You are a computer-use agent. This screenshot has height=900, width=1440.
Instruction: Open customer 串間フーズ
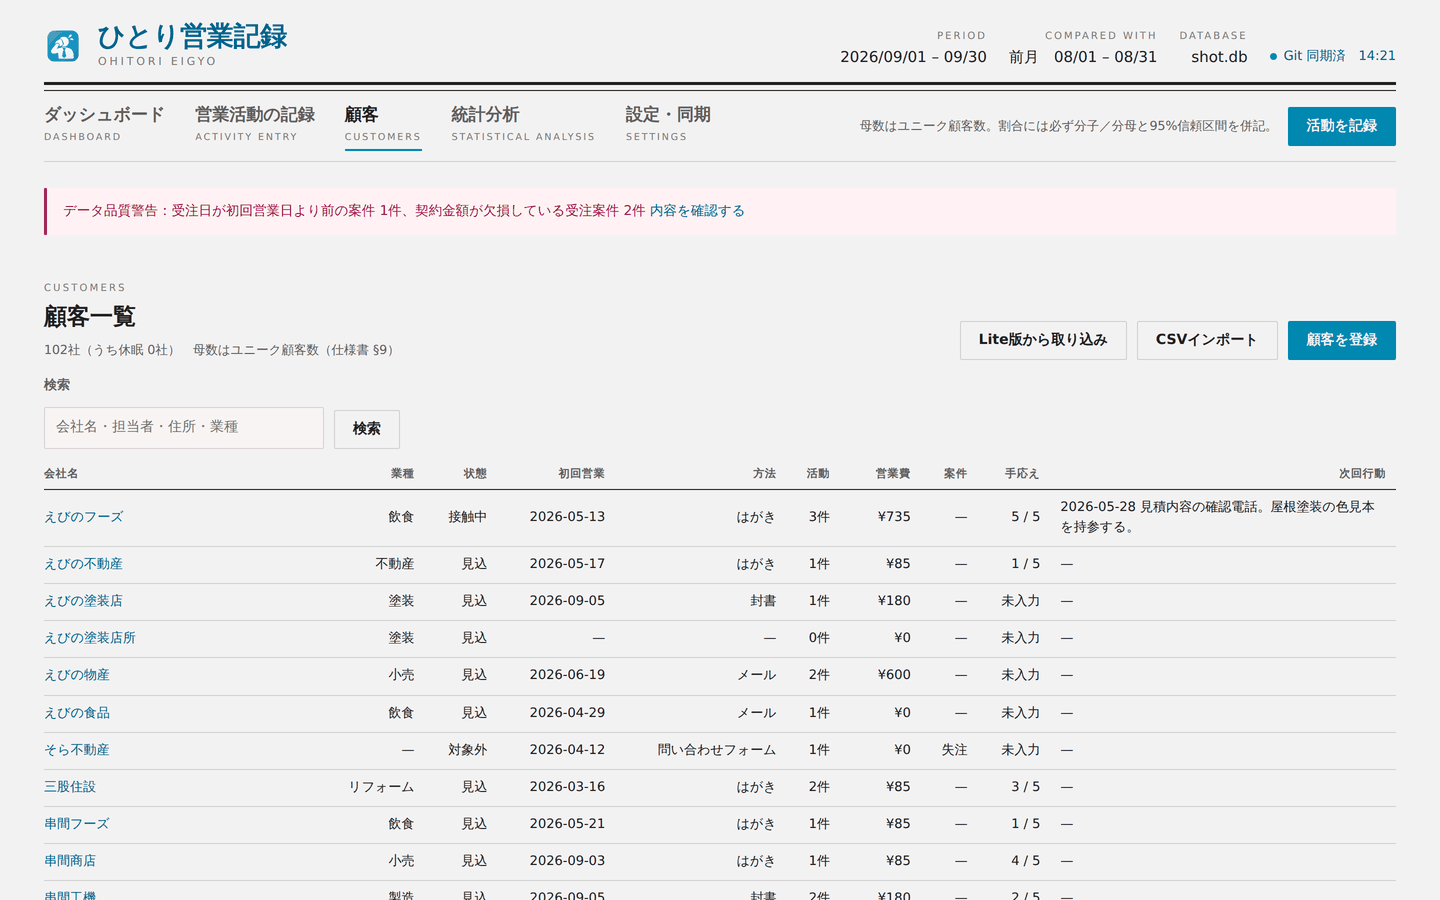point(77,824)
